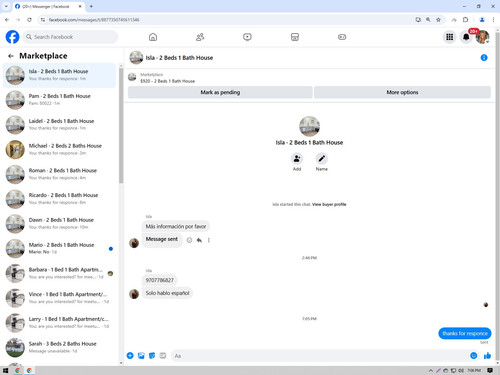Image resolution: width=500 pixels, height=375 pixels.
Task: Open Michael - 2 Beds 2 Baths House chat
Action: point(59,149)
